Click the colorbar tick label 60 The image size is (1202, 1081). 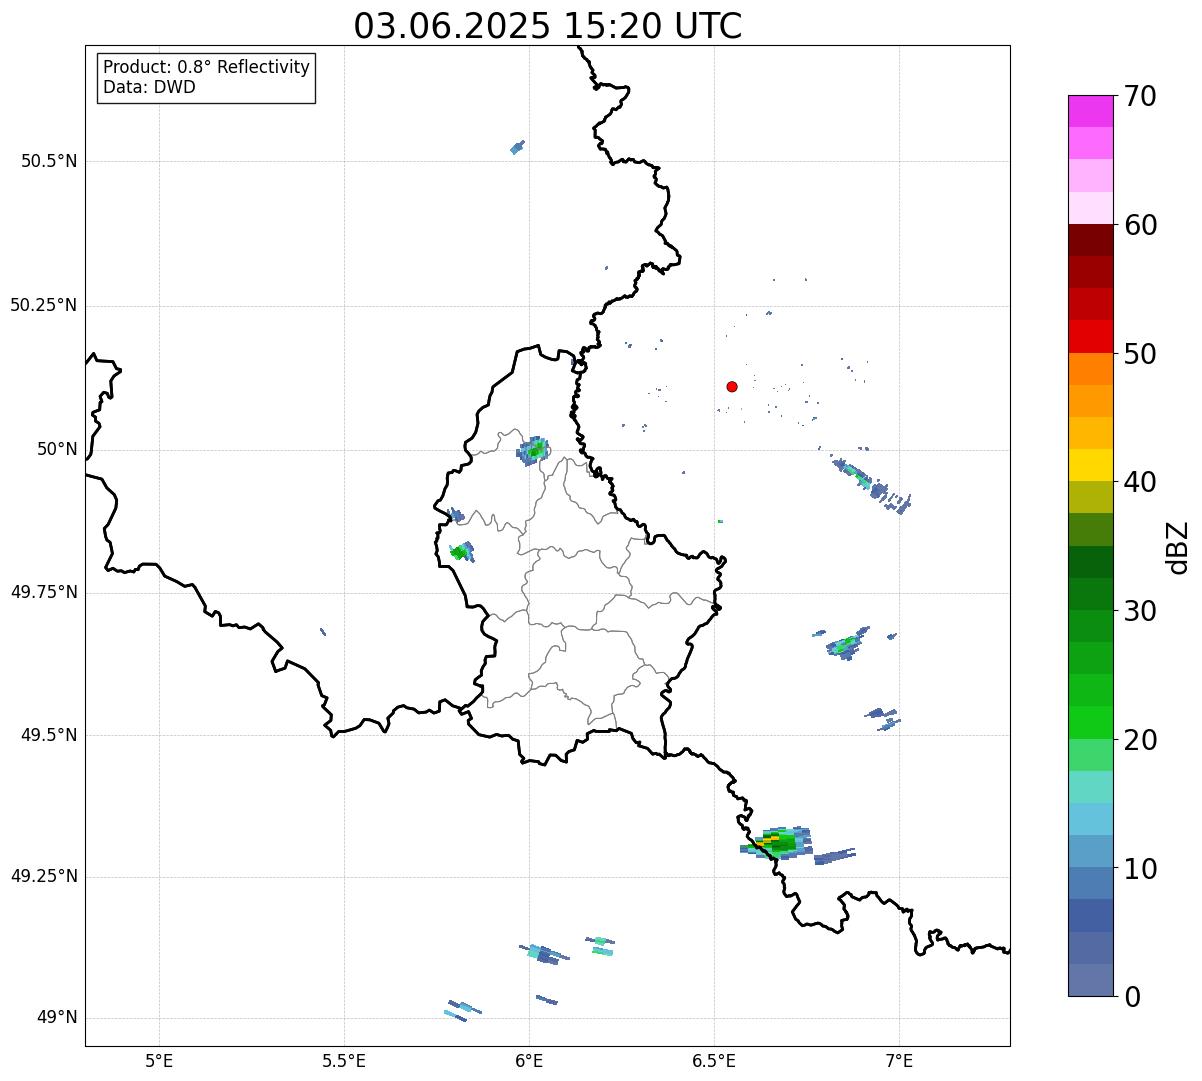[x=1140, y=225]
